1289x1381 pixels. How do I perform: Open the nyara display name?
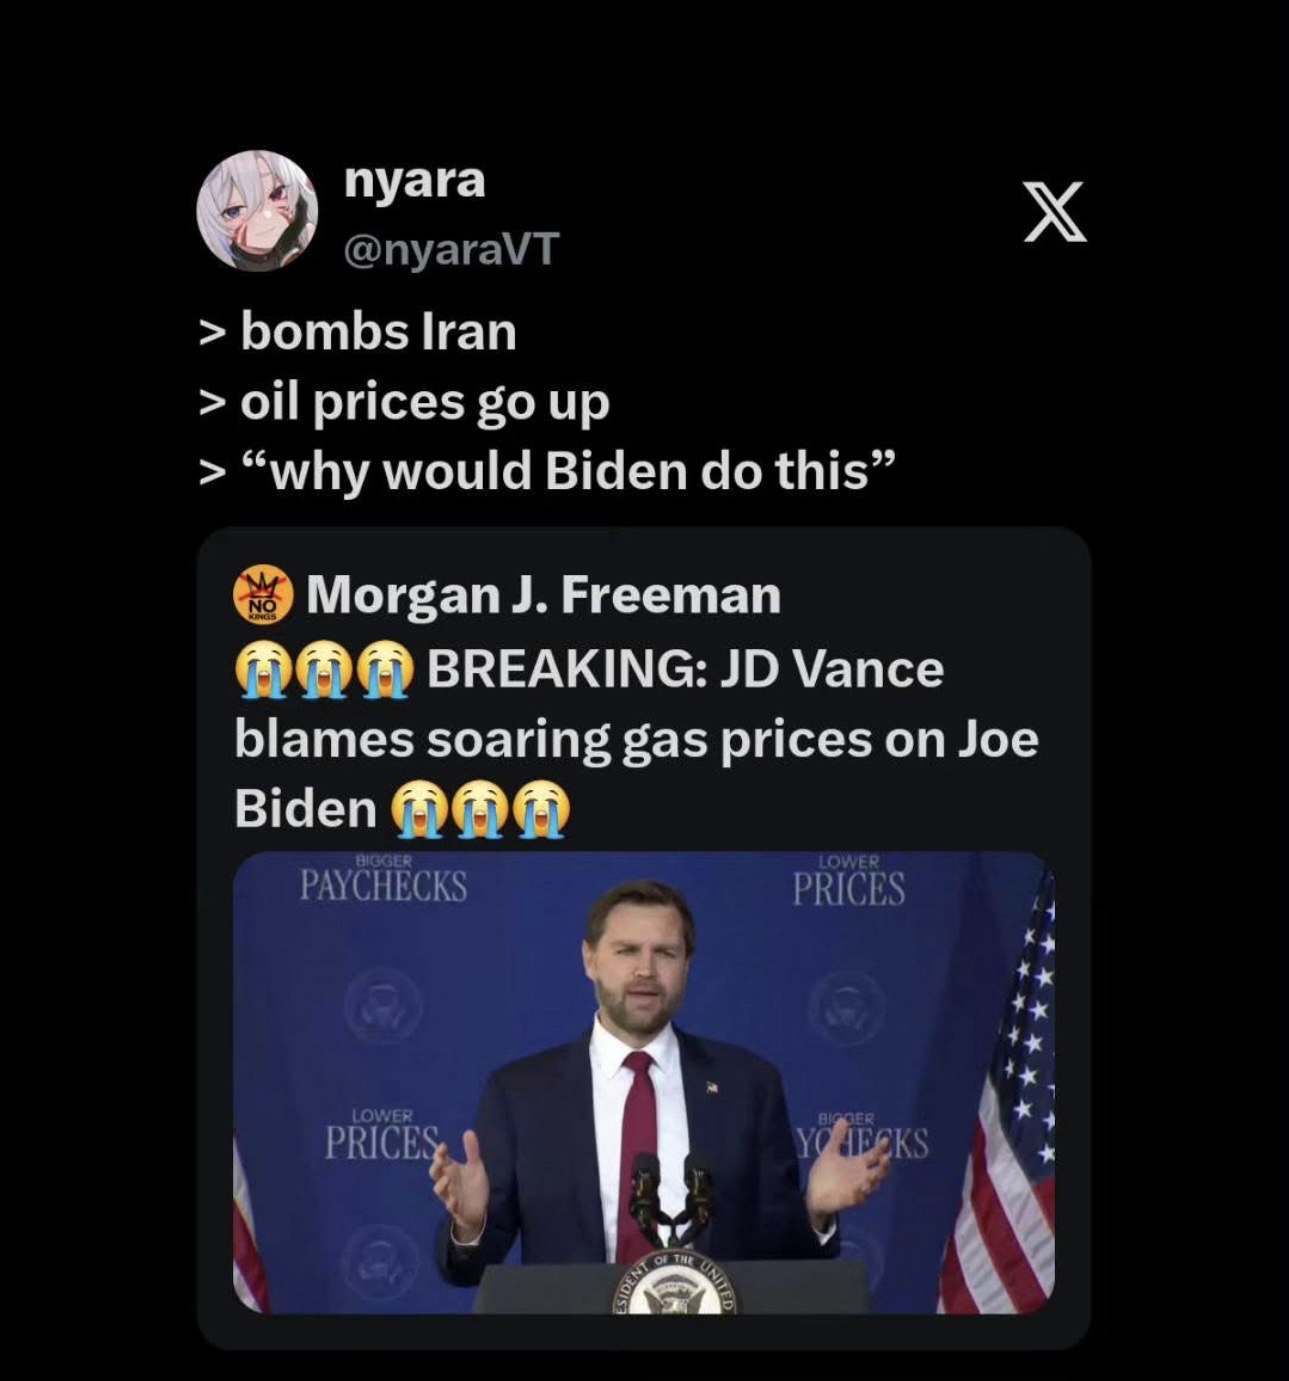coord(415,181)
